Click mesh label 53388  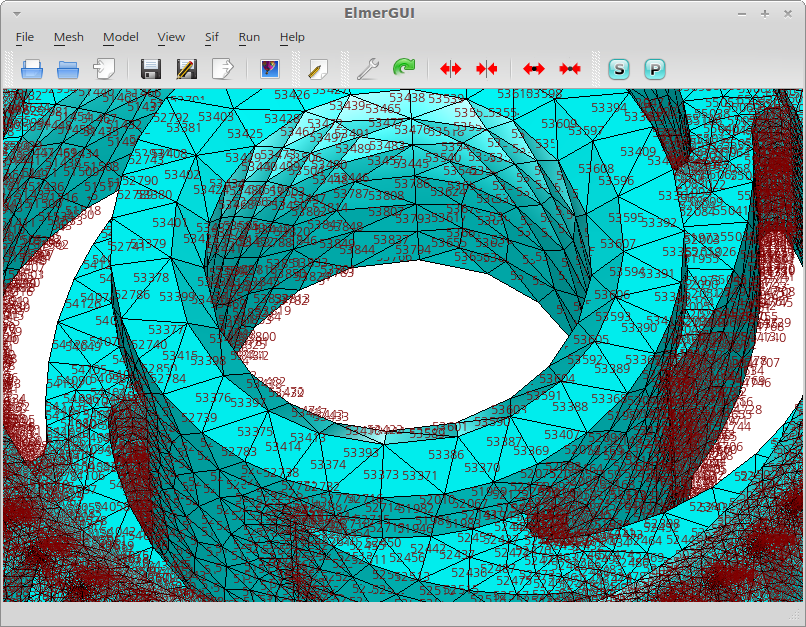[x=570, y=407]
